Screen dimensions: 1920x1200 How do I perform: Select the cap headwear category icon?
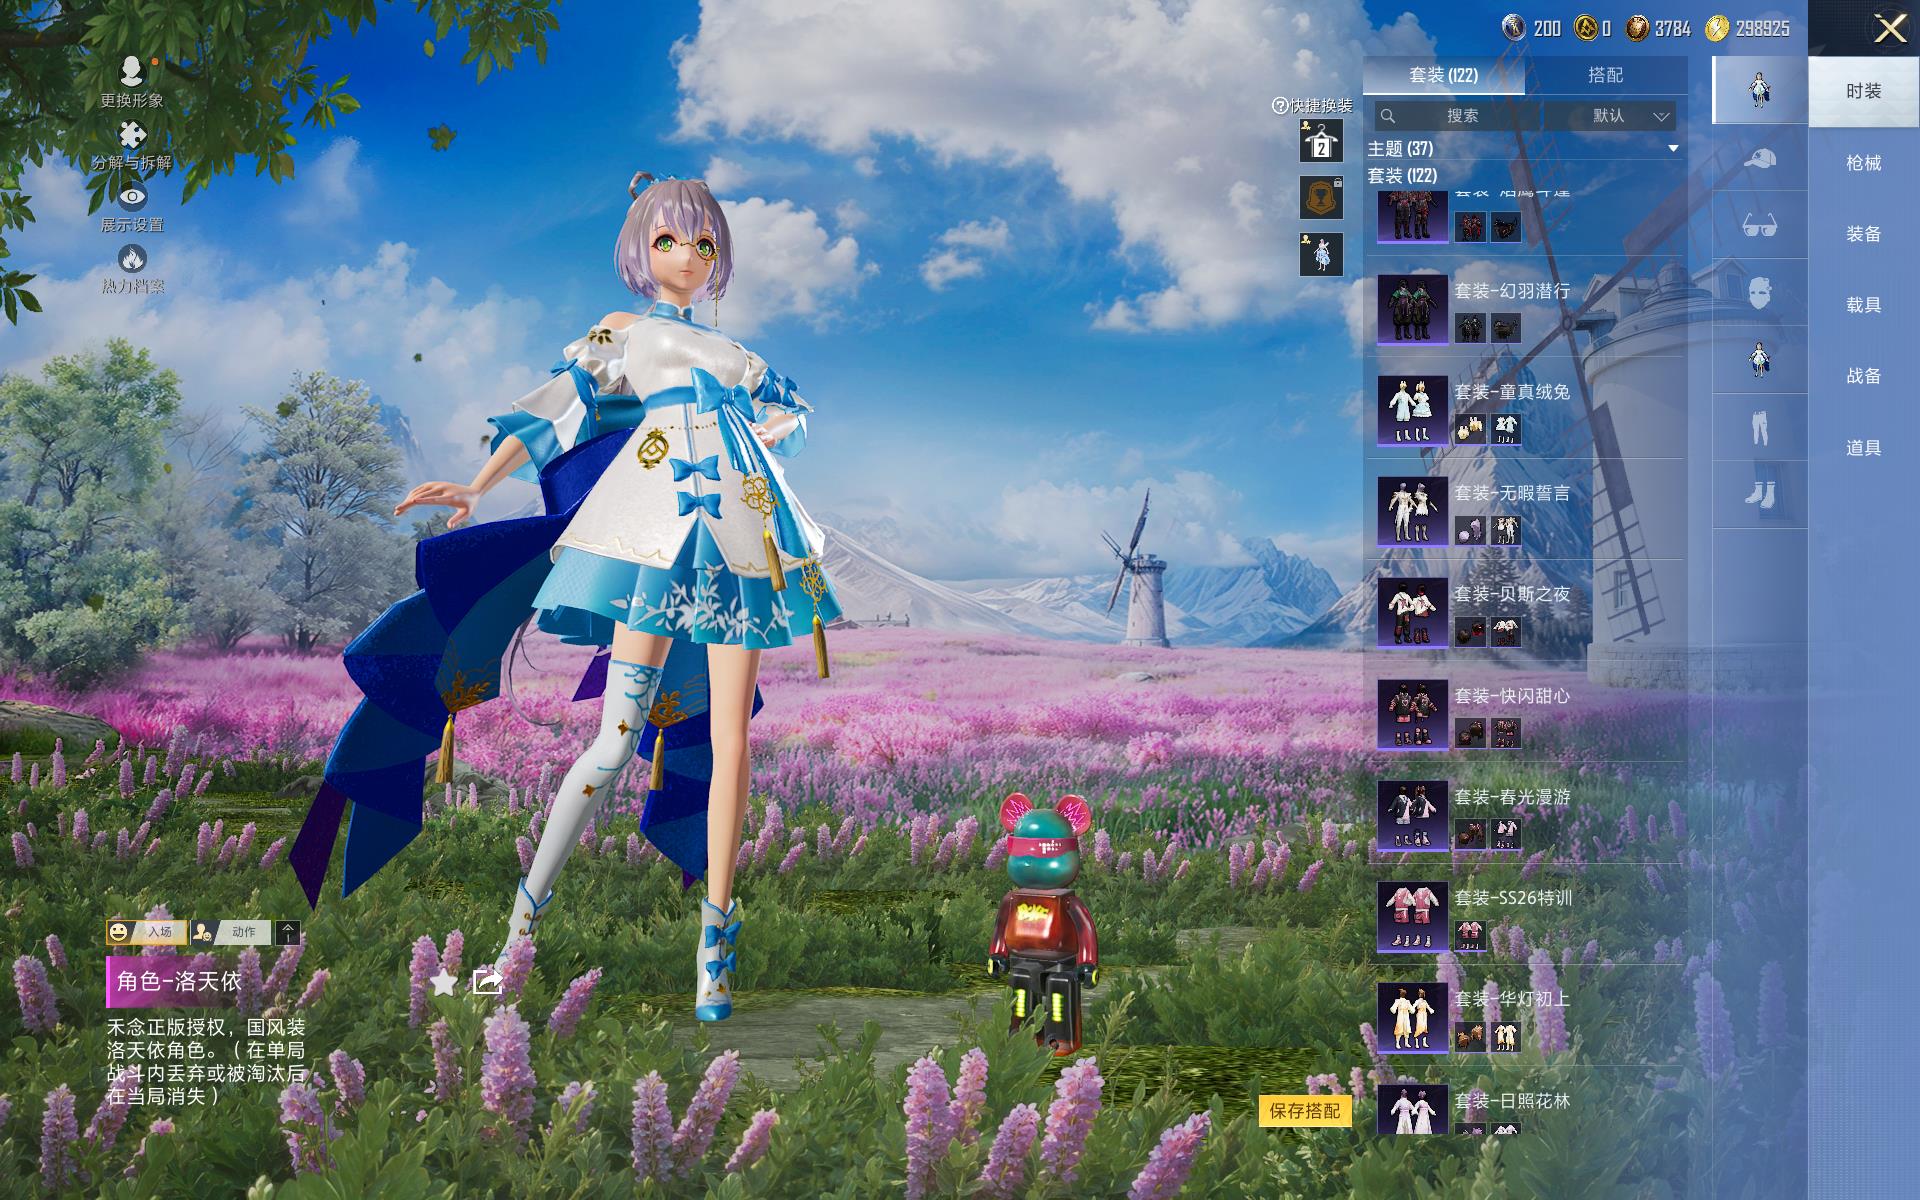click(x=1760, y=158)
